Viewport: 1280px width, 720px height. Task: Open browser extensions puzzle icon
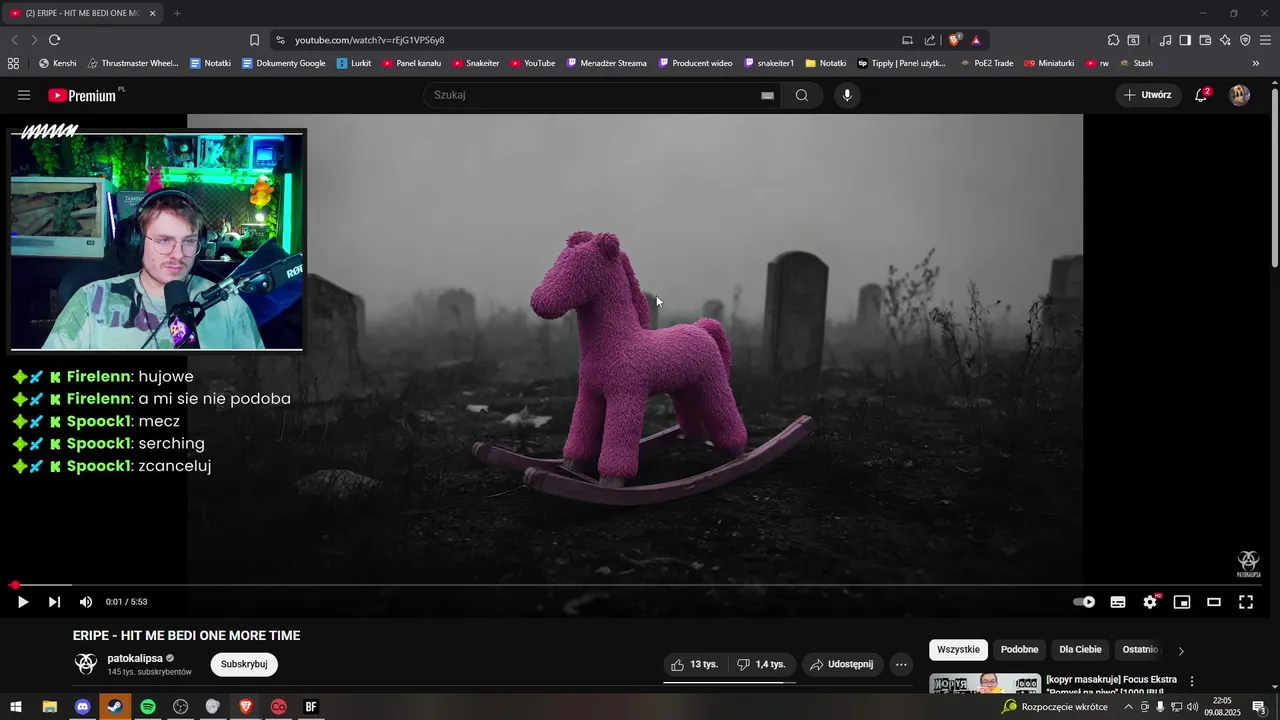point(1113,40)
